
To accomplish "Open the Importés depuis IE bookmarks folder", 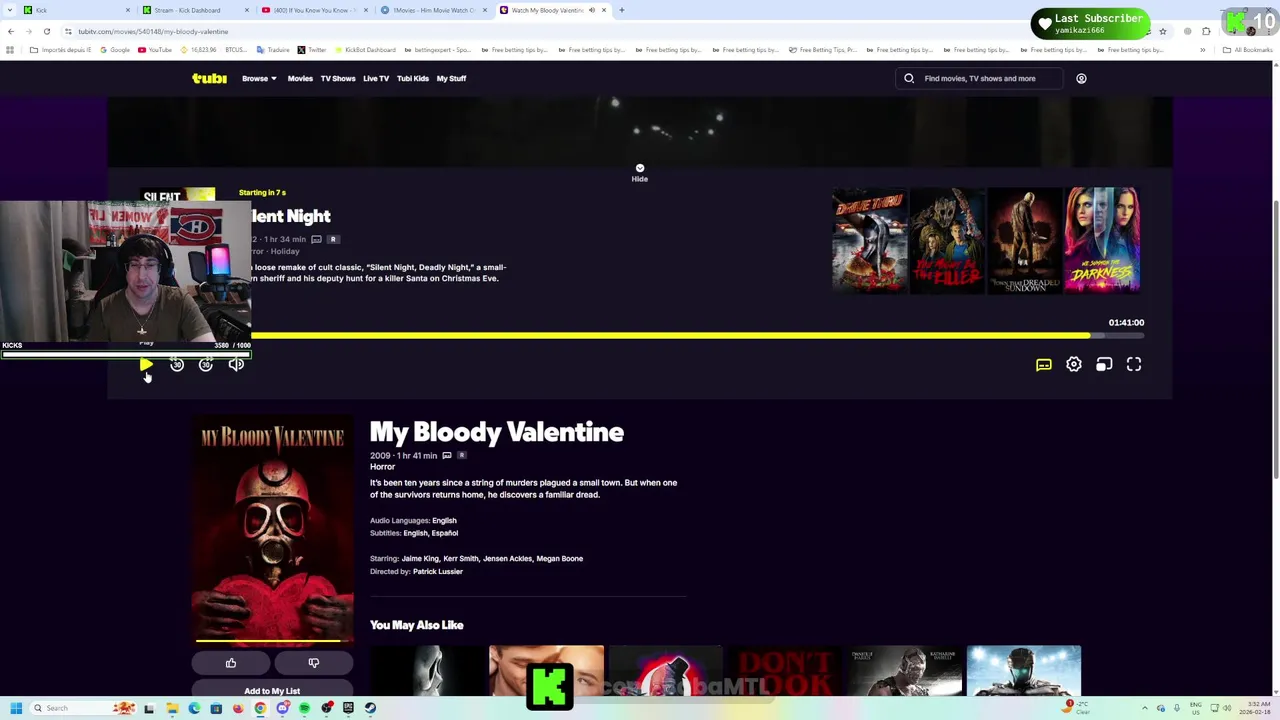I will 61,50.
